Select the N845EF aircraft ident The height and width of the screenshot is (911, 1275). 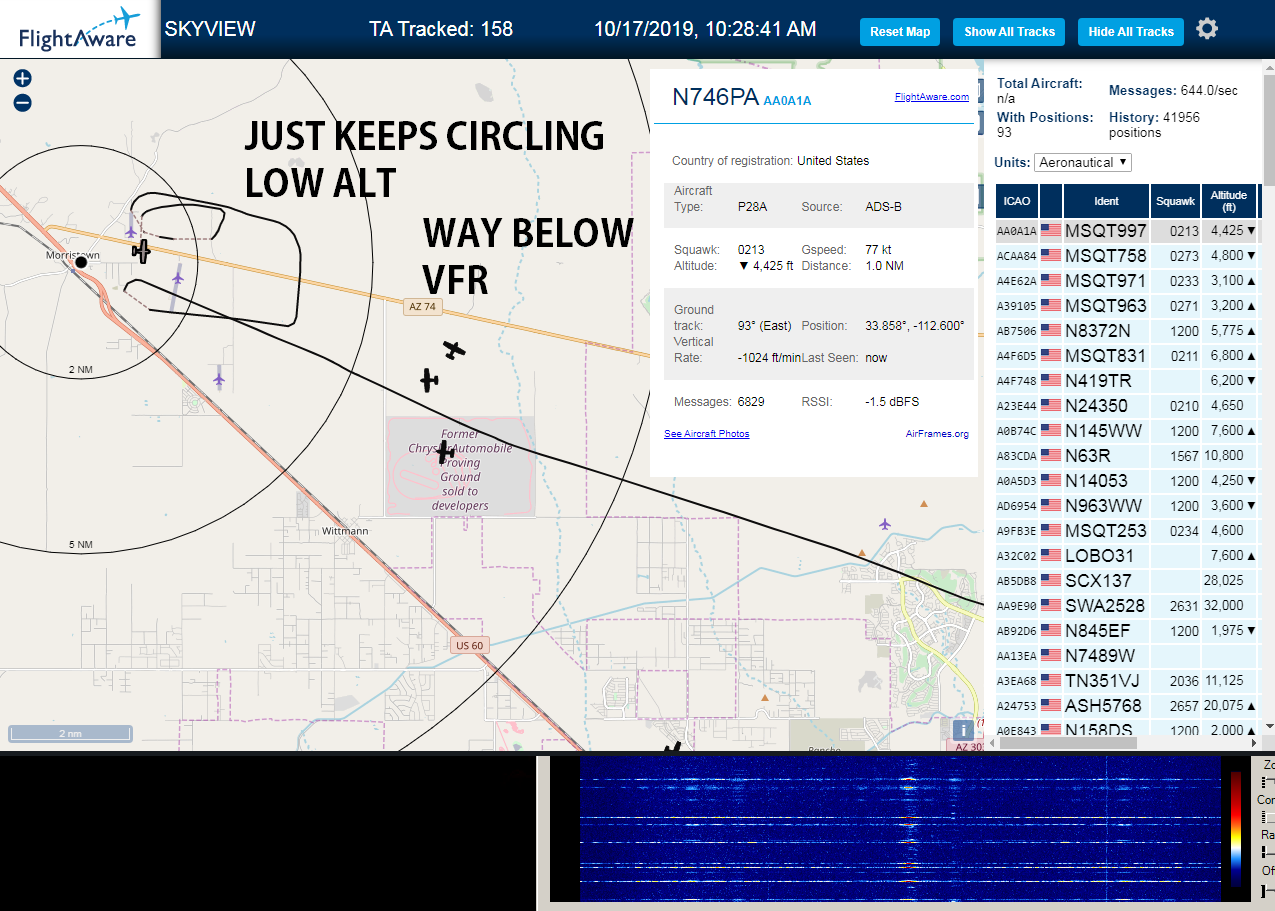tap(1097, 630)
